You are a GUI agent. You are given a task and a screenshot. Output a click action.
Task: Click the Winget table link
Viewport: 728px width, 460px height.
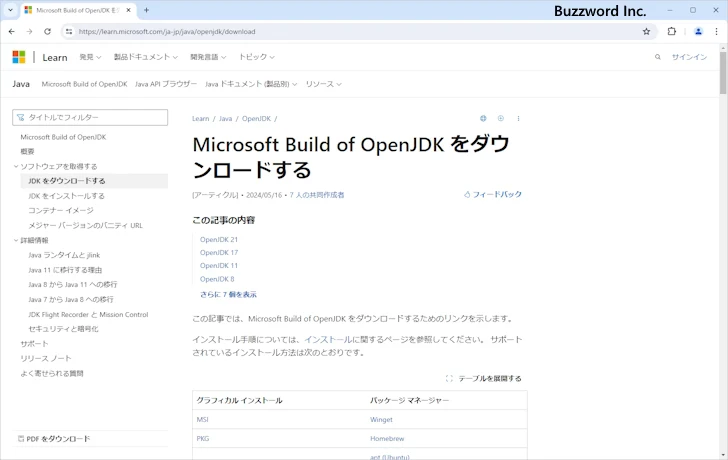(381, 419)
